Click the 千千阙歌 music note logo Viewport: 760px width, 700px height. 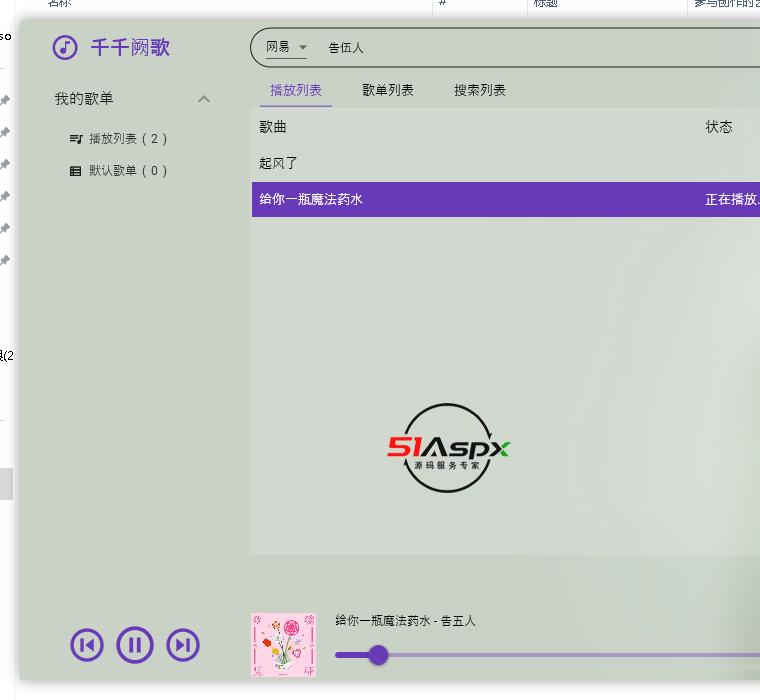pyautogui.click(x=65, y=48)
